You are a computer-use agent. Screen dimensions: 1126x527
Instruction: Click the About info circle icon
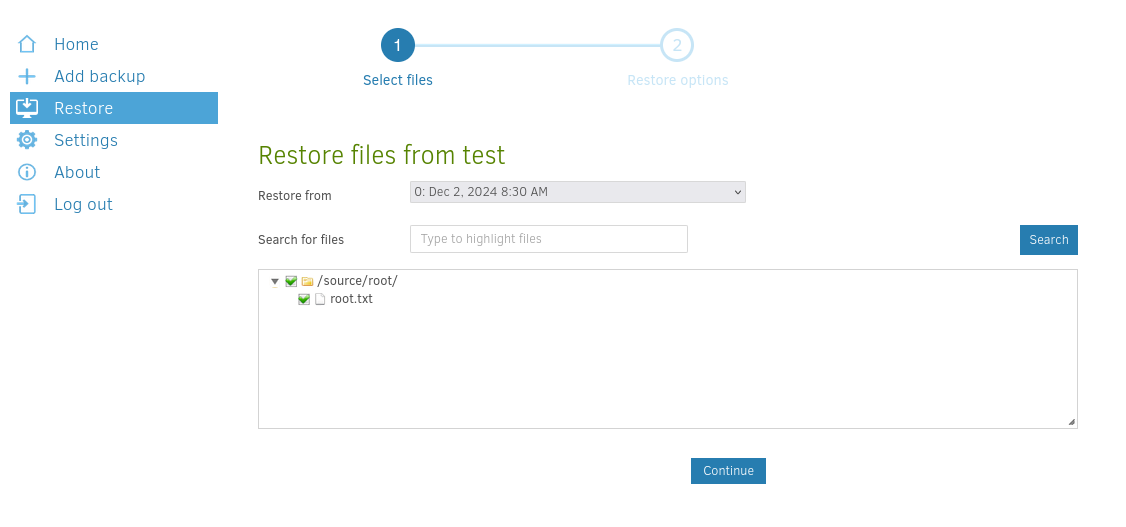pos(27,172)
